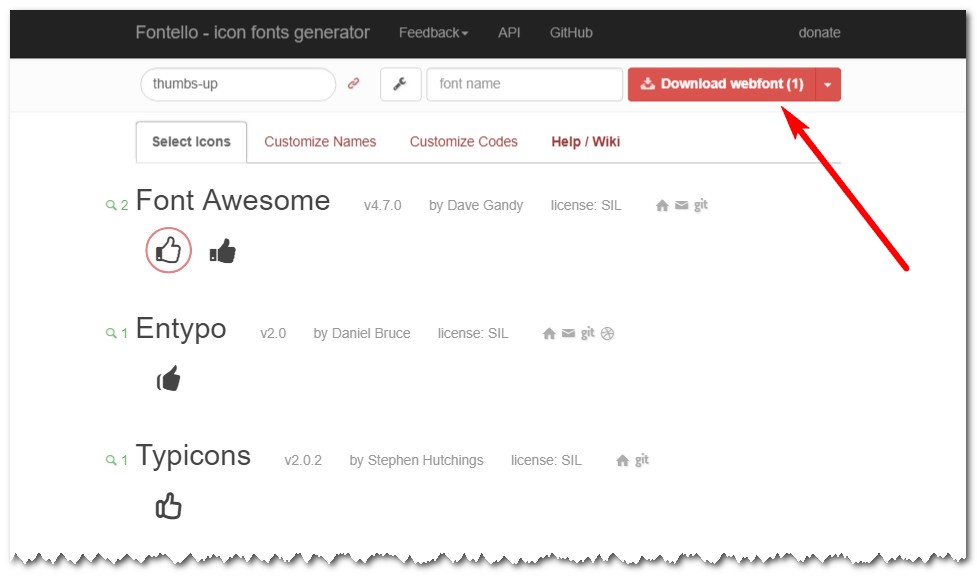This screenshot has width=977, height=581.
Task: Click the donate link
Action: point(819,32)
